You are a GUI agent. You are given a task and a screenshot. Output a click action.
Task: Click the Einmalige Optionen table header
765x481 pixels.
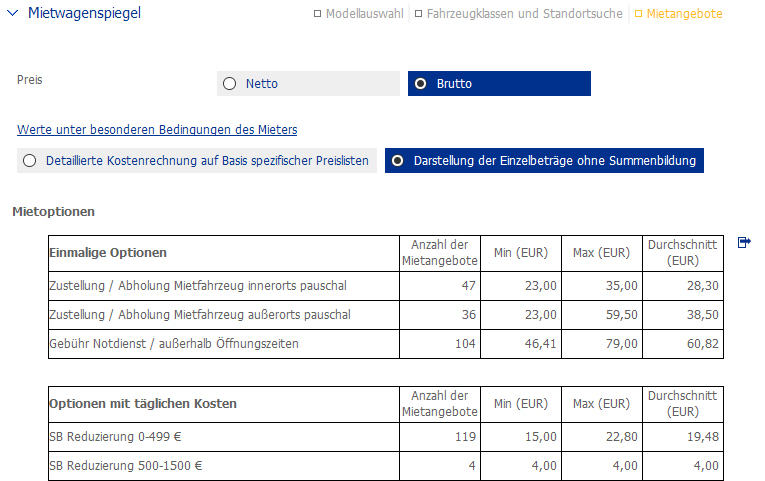point(108,253)
